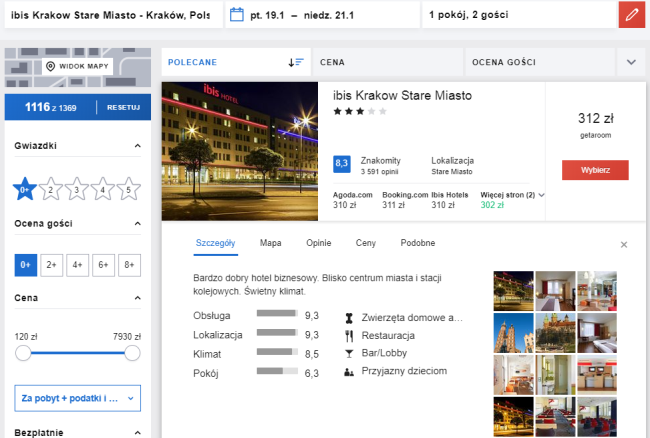
Task: Expand Więcej stron (2) price list
Action: (512, 195)
